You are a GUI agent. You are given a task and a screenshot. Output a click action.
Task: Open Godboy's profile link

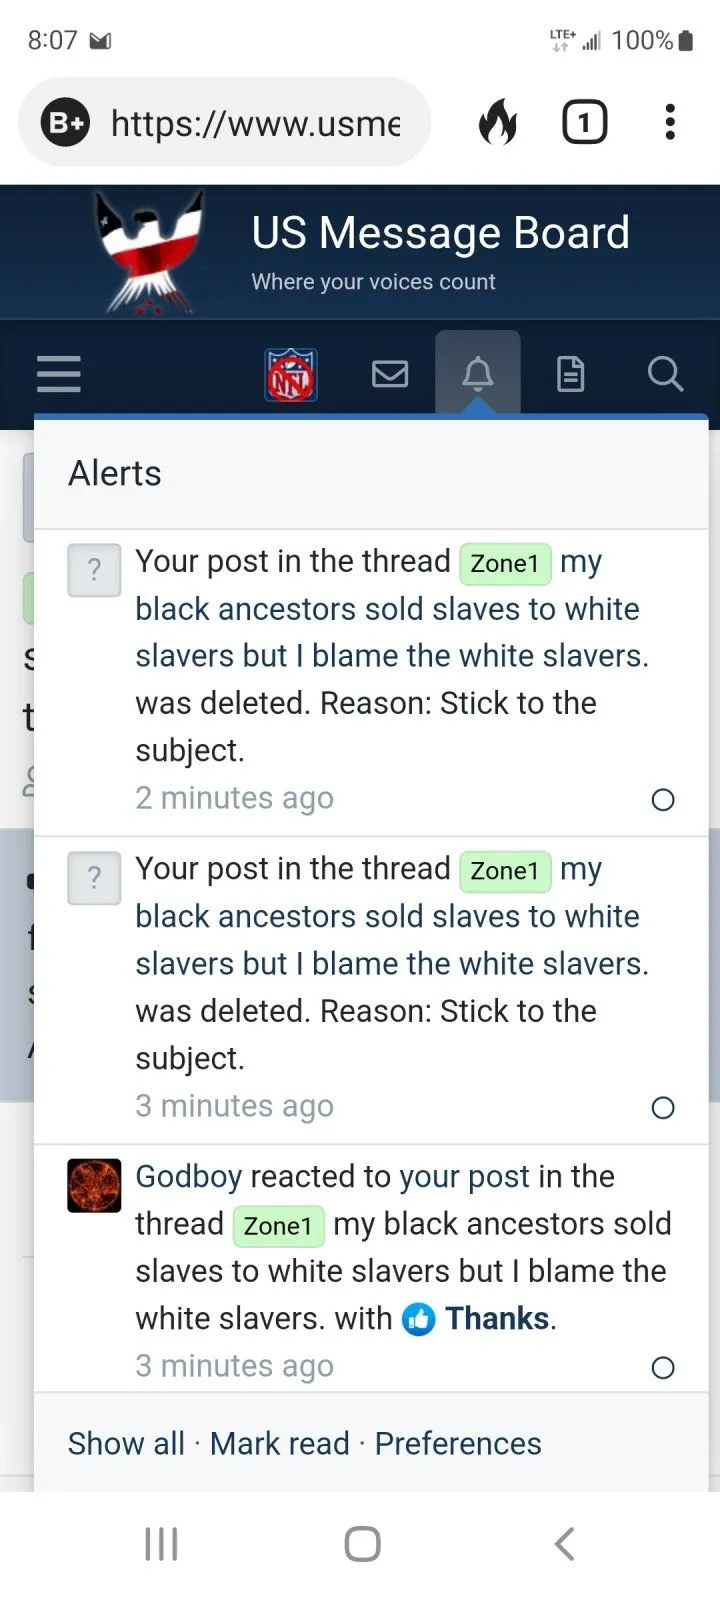[189, 1176]
